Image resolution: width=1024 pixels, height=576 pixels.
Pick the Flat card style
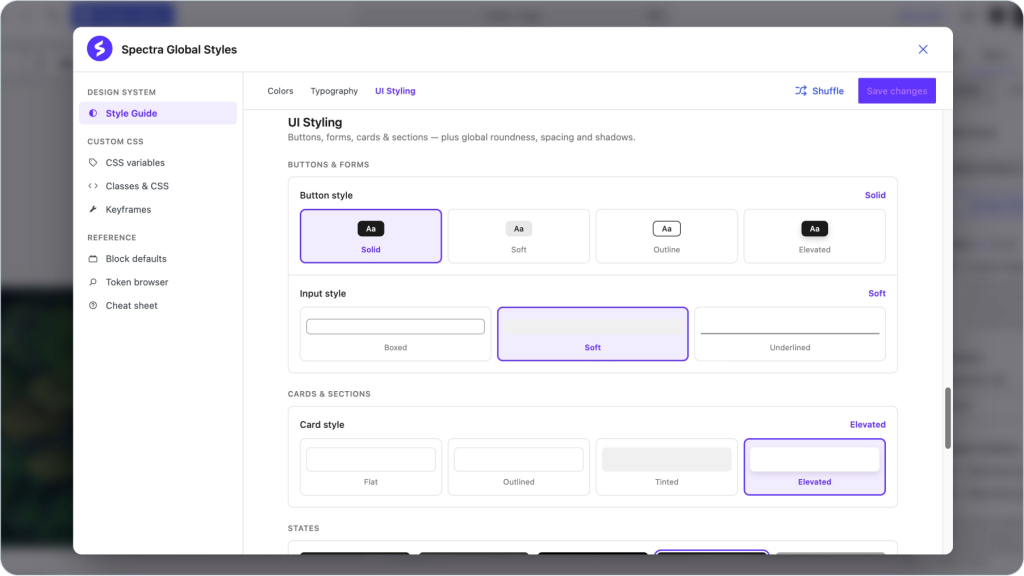pyautogui.click(x=371, y=467)
